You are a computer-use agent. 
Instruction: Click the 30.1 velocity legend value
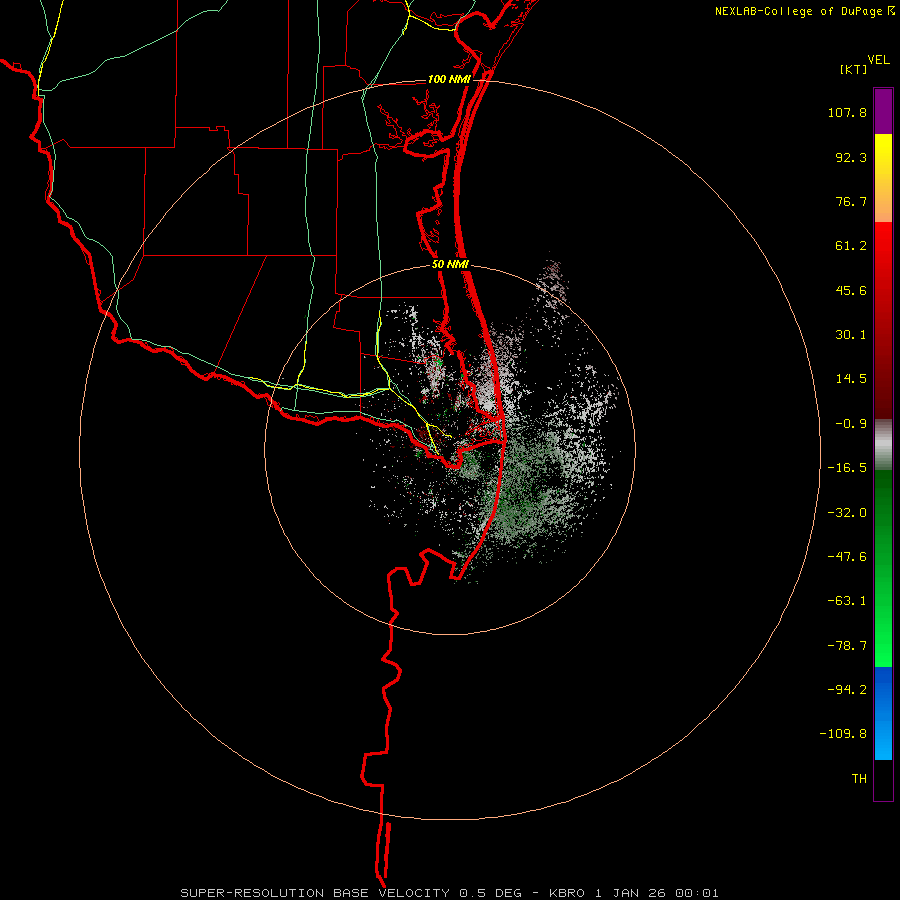[851, 335]
